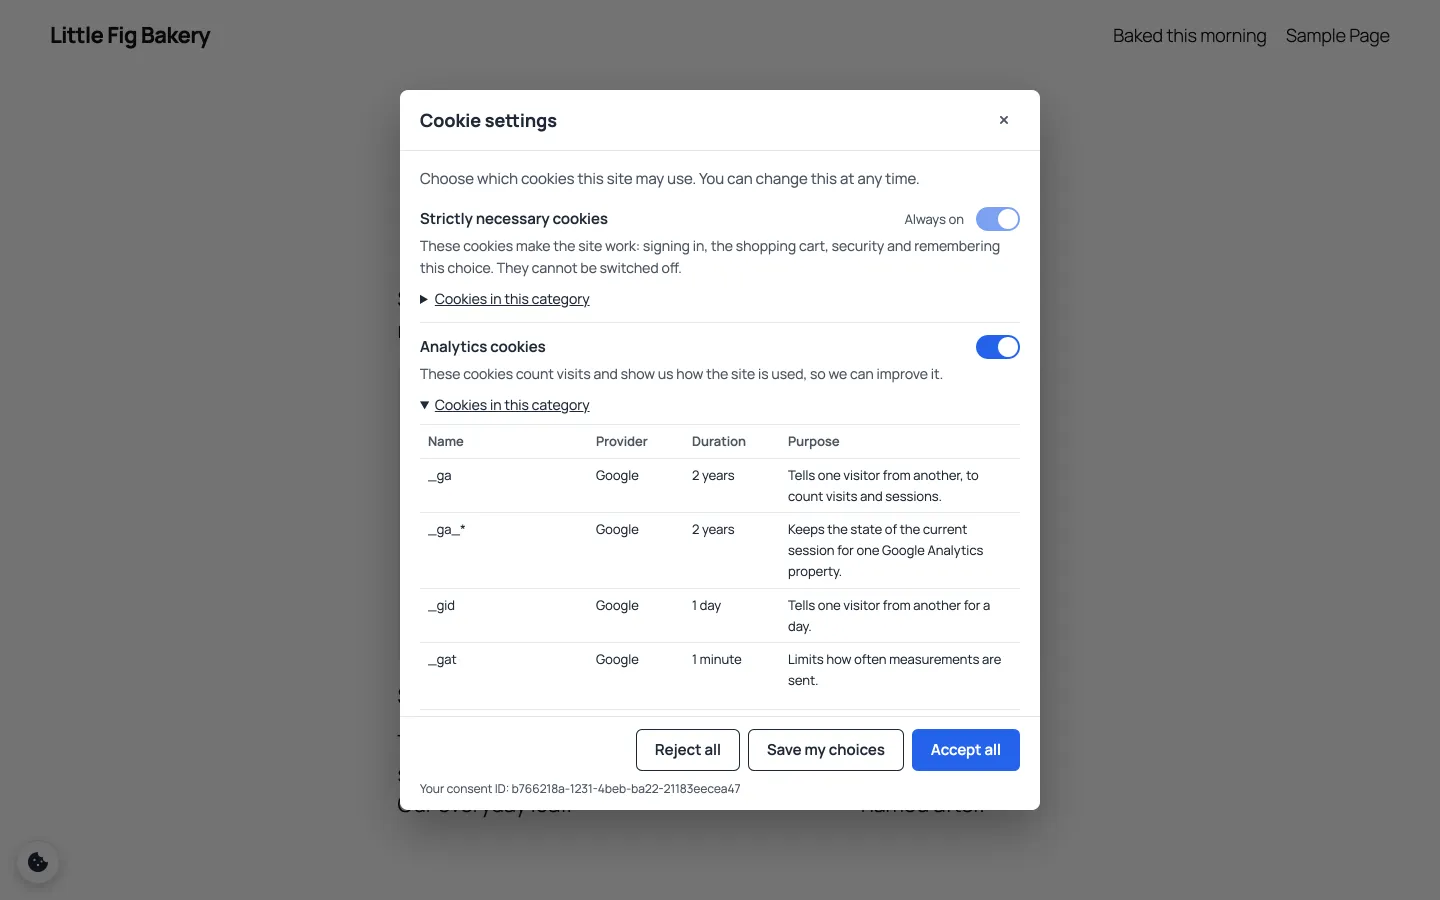Click the consent ID text
The image size is (1440, 900).
tap(580, 789)
